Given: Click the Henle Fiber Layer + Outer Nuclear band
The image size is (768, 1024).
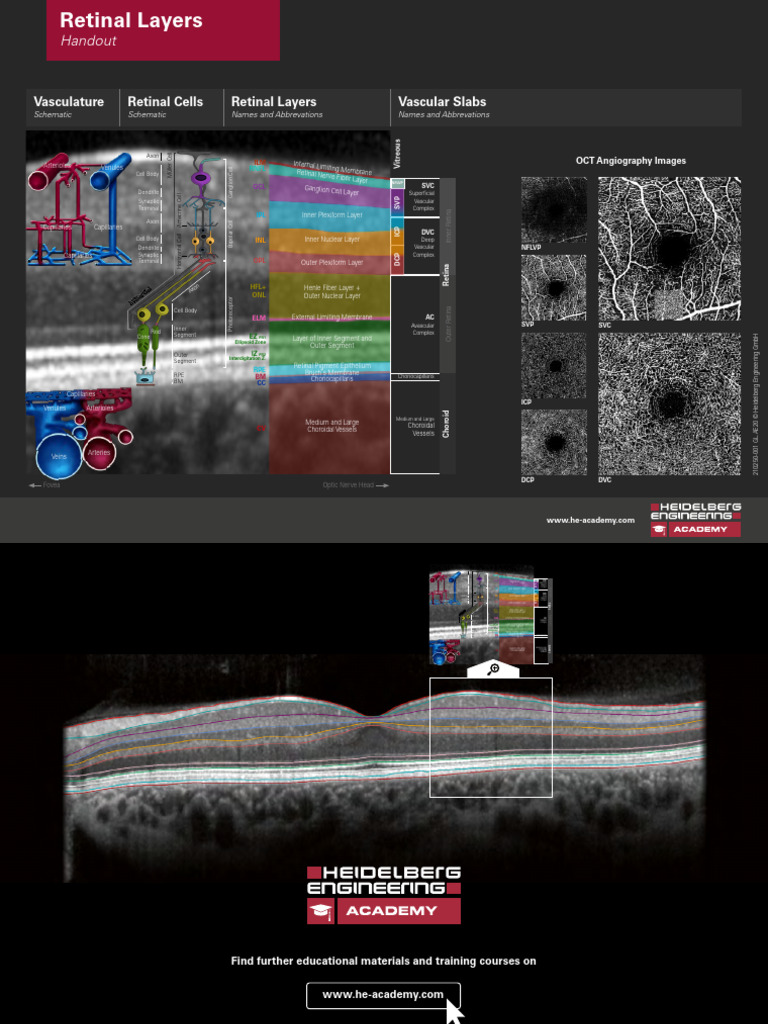Looking at the screenshot, I should [330, 294].
